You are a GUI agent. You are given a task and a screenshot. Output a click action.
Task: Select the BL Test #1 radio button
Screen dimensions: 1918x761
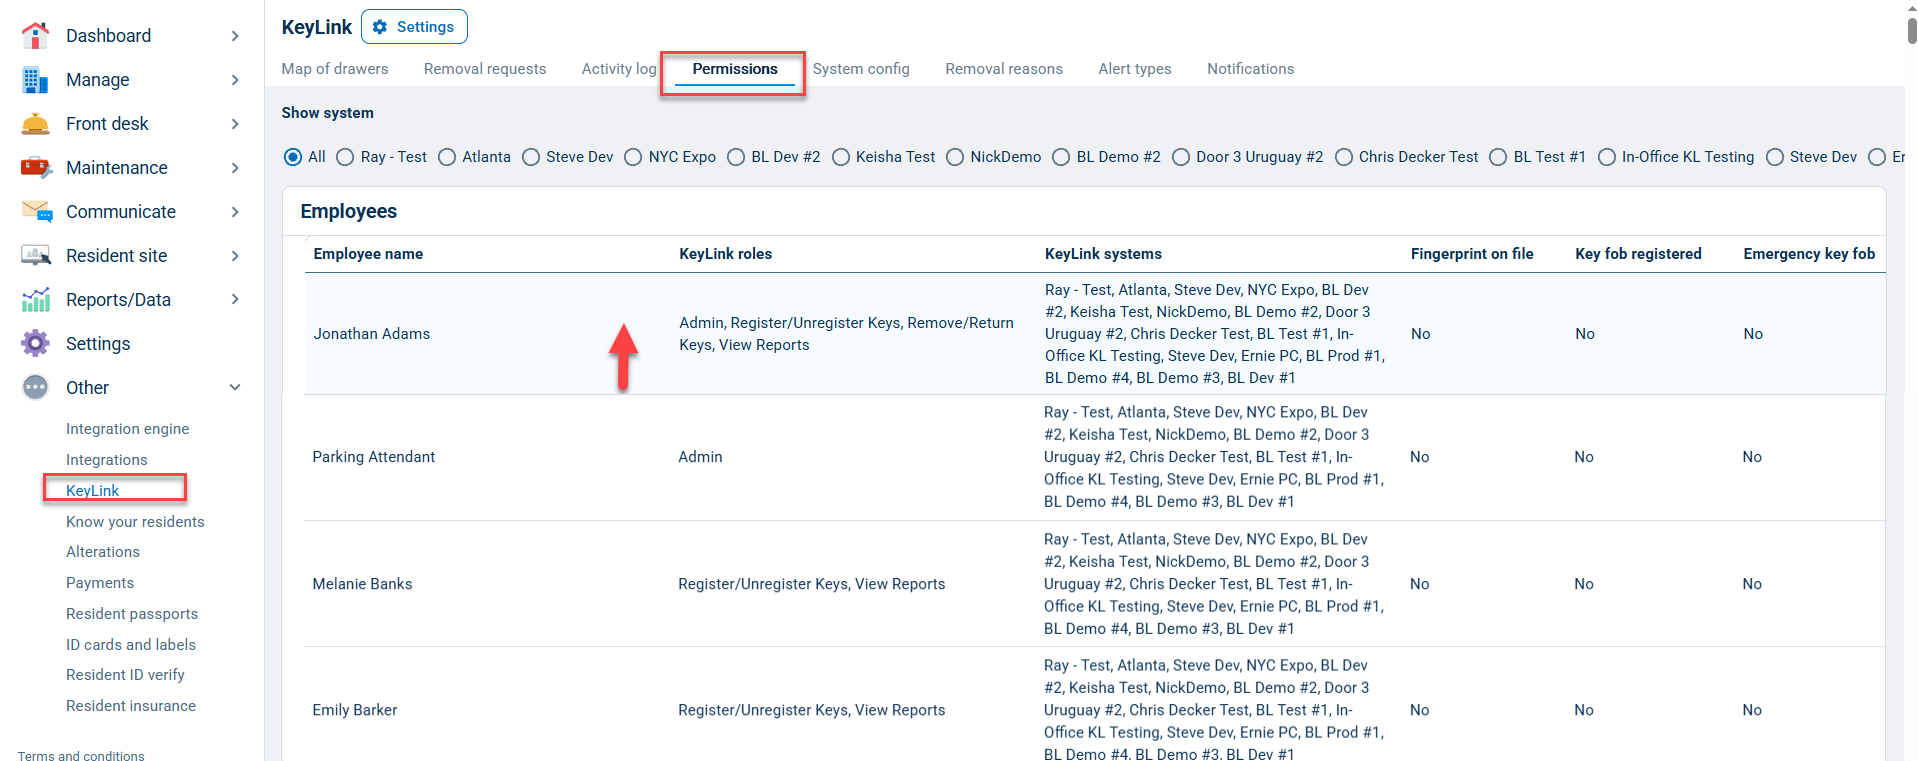coord(1498,157)
